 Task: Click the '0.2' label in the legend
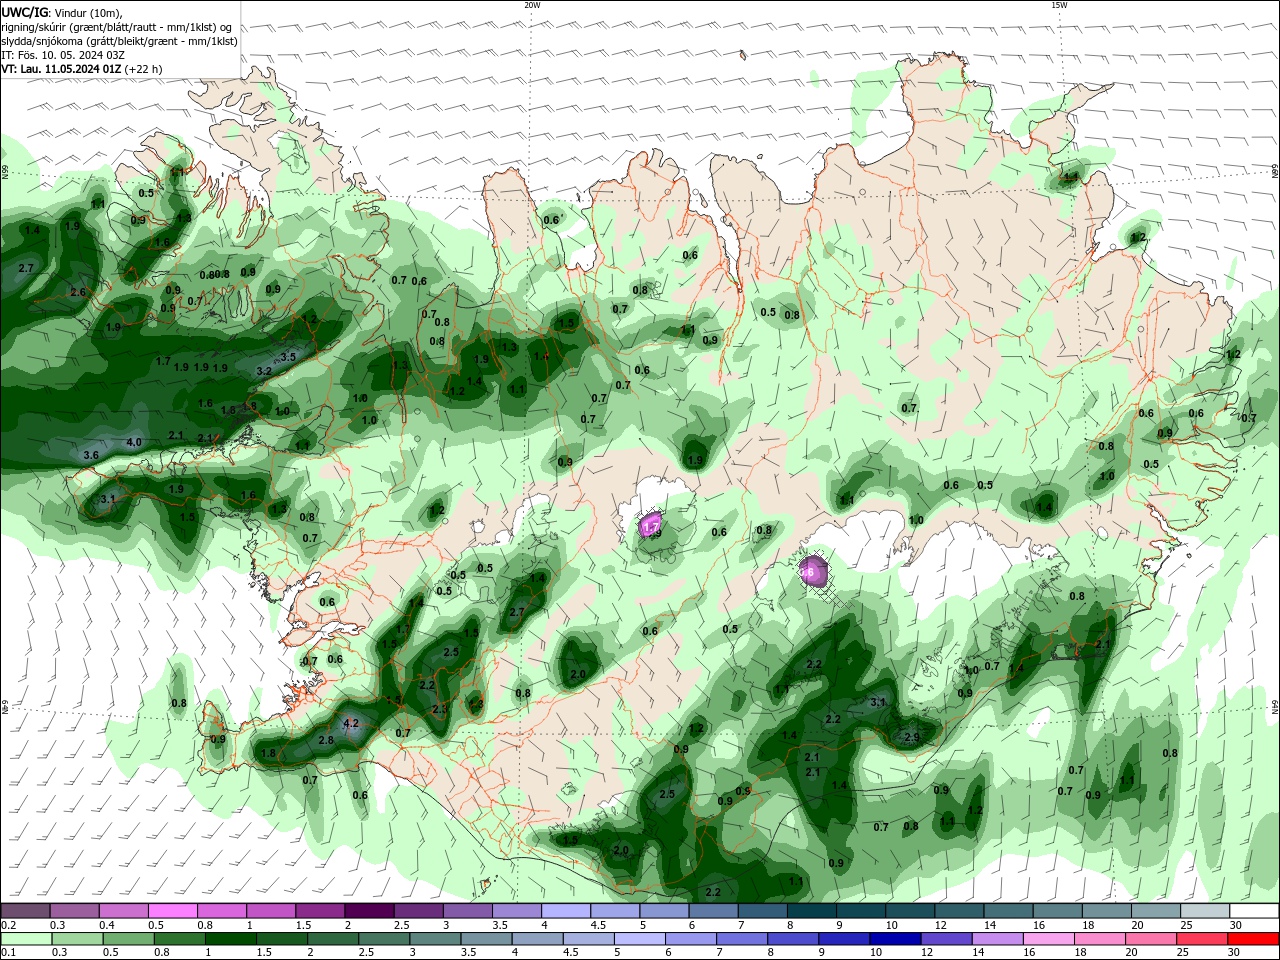pyautogui.click(x=8, y=925)
